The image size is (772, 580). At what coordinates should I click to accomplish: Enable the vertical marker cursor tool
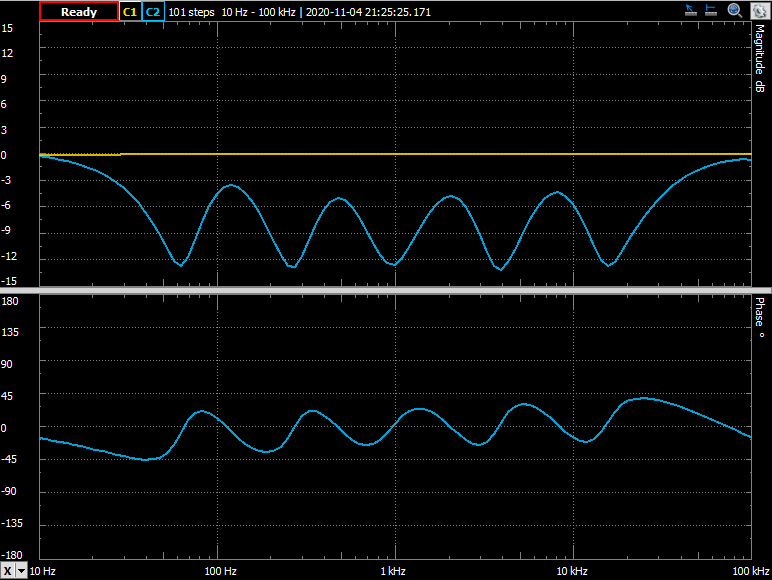(712, 11)
